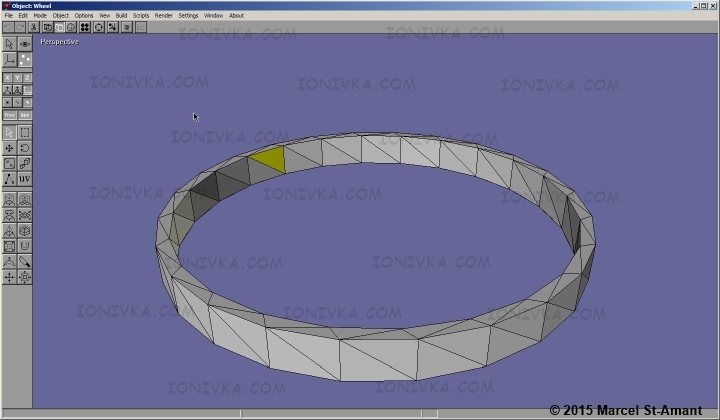Toggle the Y axis constraint
This screenshot has width=720, height=420.
pos(17,77)
